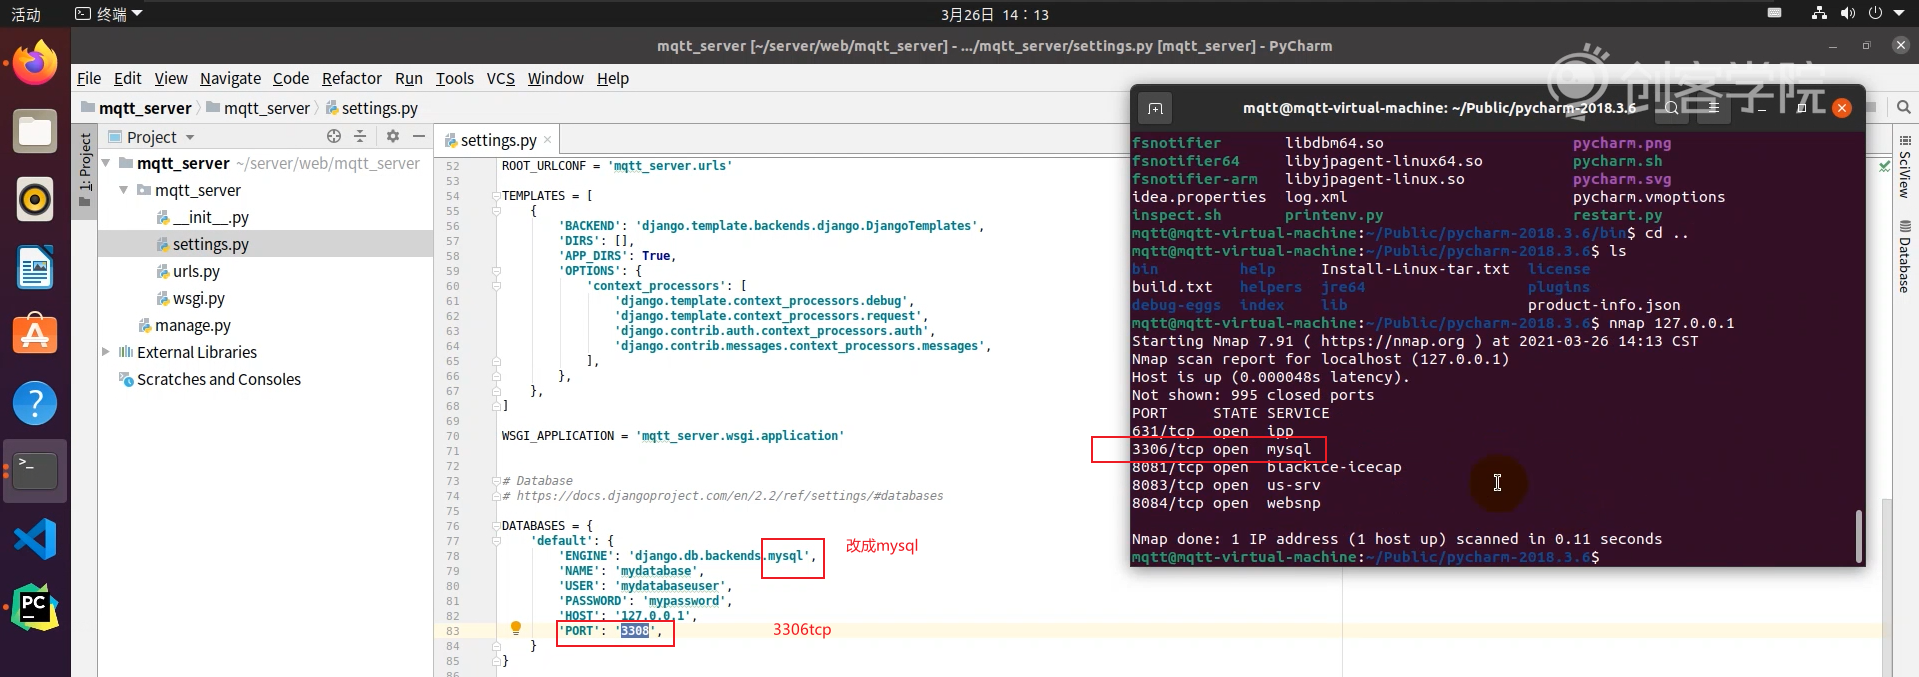
Task: Open the View menu
Action: pyautogui.click(x=170, y=78)
